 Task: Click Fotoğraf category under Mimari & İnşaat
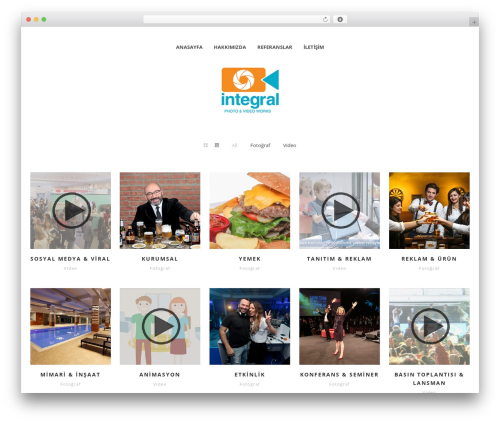[70, 384]
